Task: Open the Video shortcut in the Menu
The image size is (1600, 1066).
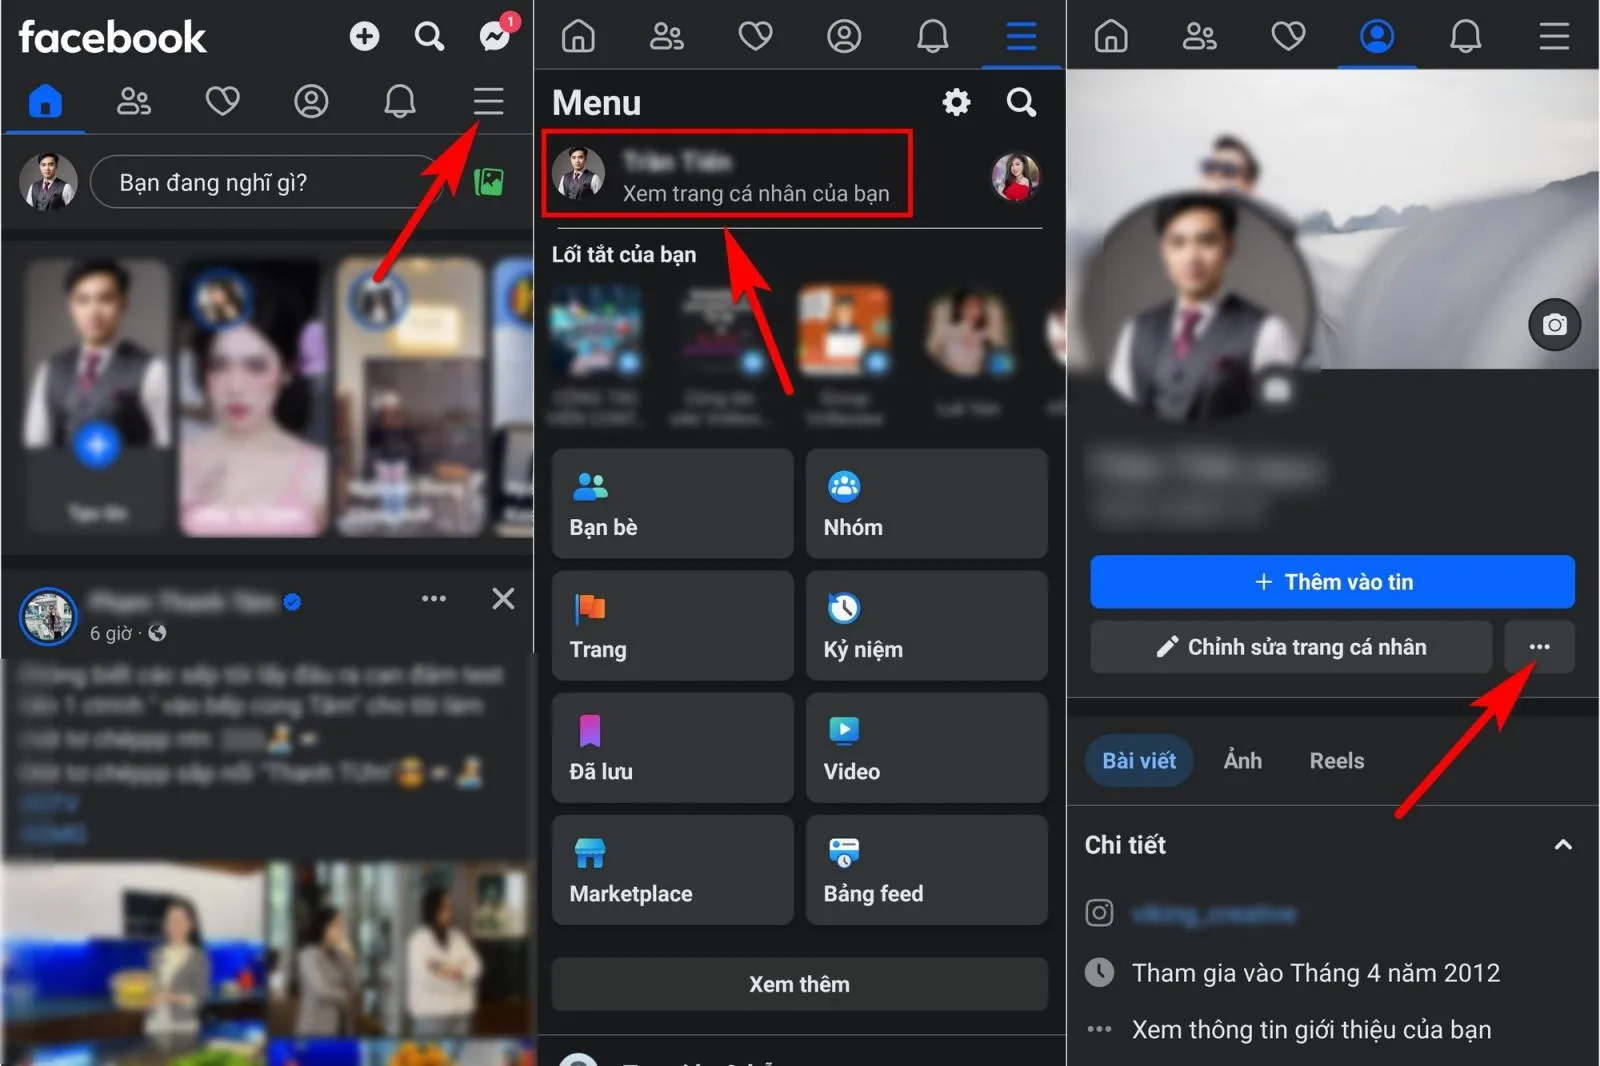Action: 926,748
